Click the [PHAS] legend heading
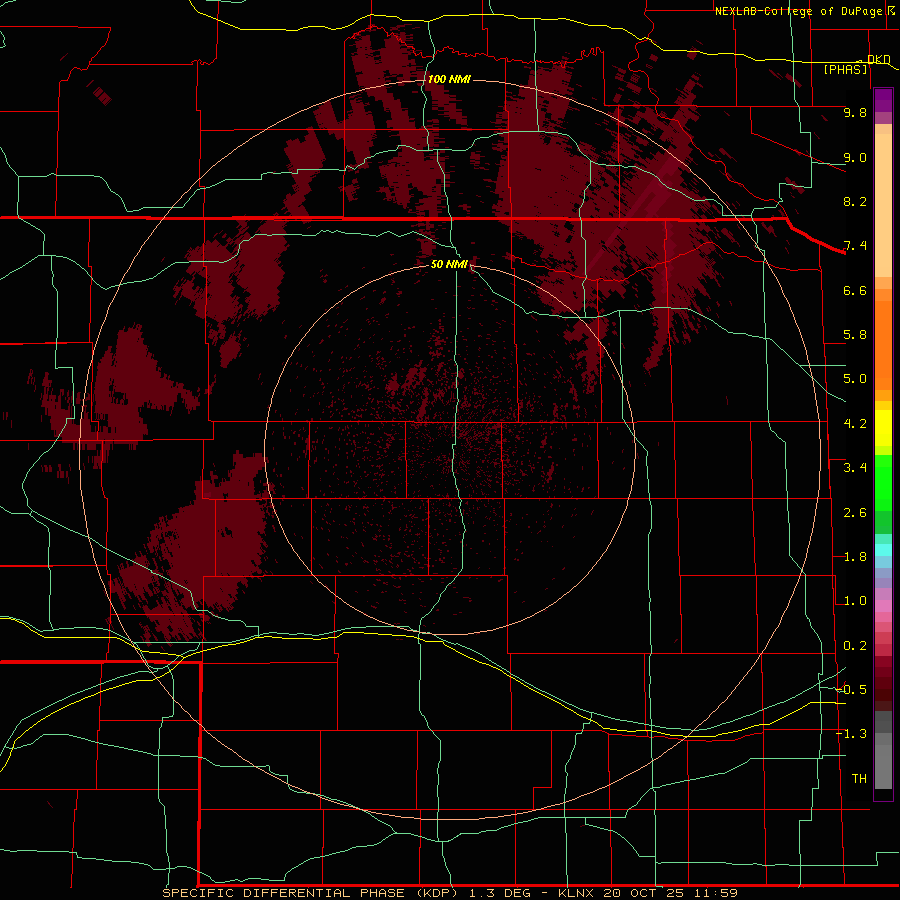The width and height of the screenshot is (900, 900). click(x=845, y=70)
